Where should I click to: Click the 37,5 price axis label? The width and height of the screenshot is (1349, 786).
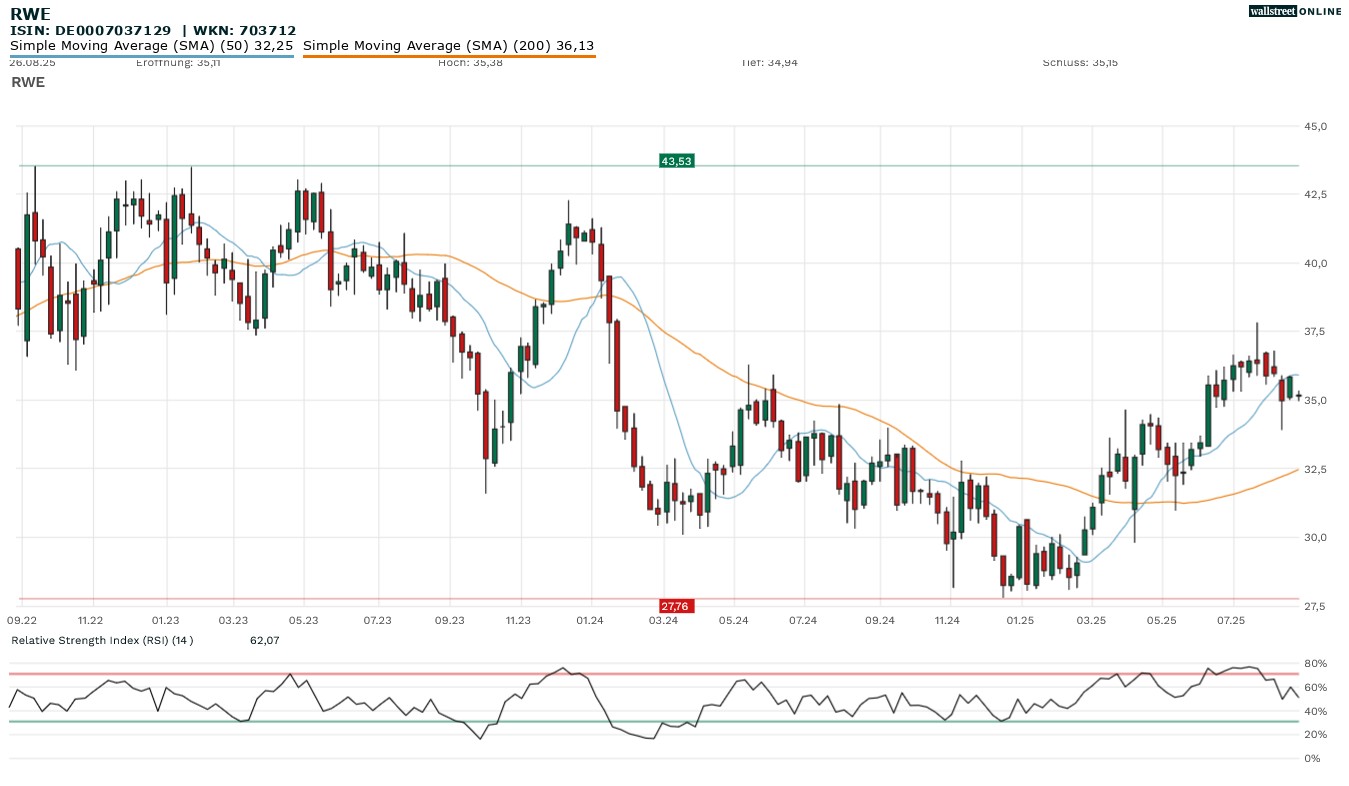tap(1315, 331)
